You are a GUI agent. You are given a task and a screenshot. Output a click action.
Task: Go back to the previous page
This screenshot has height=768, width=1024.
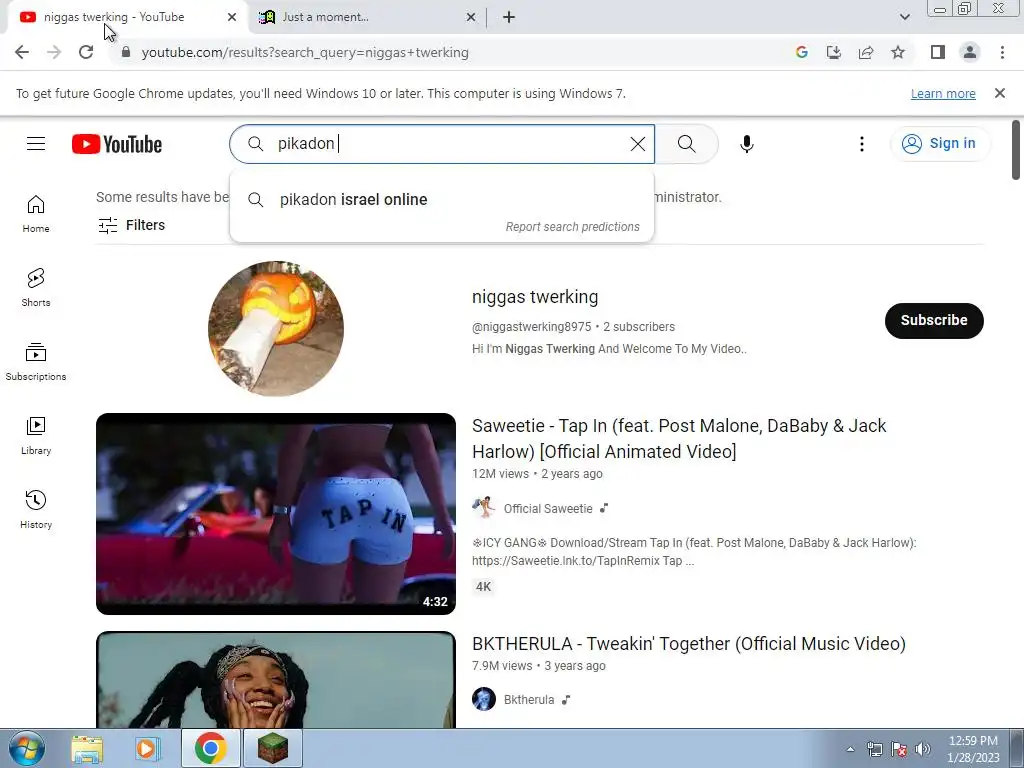point(22,52)
